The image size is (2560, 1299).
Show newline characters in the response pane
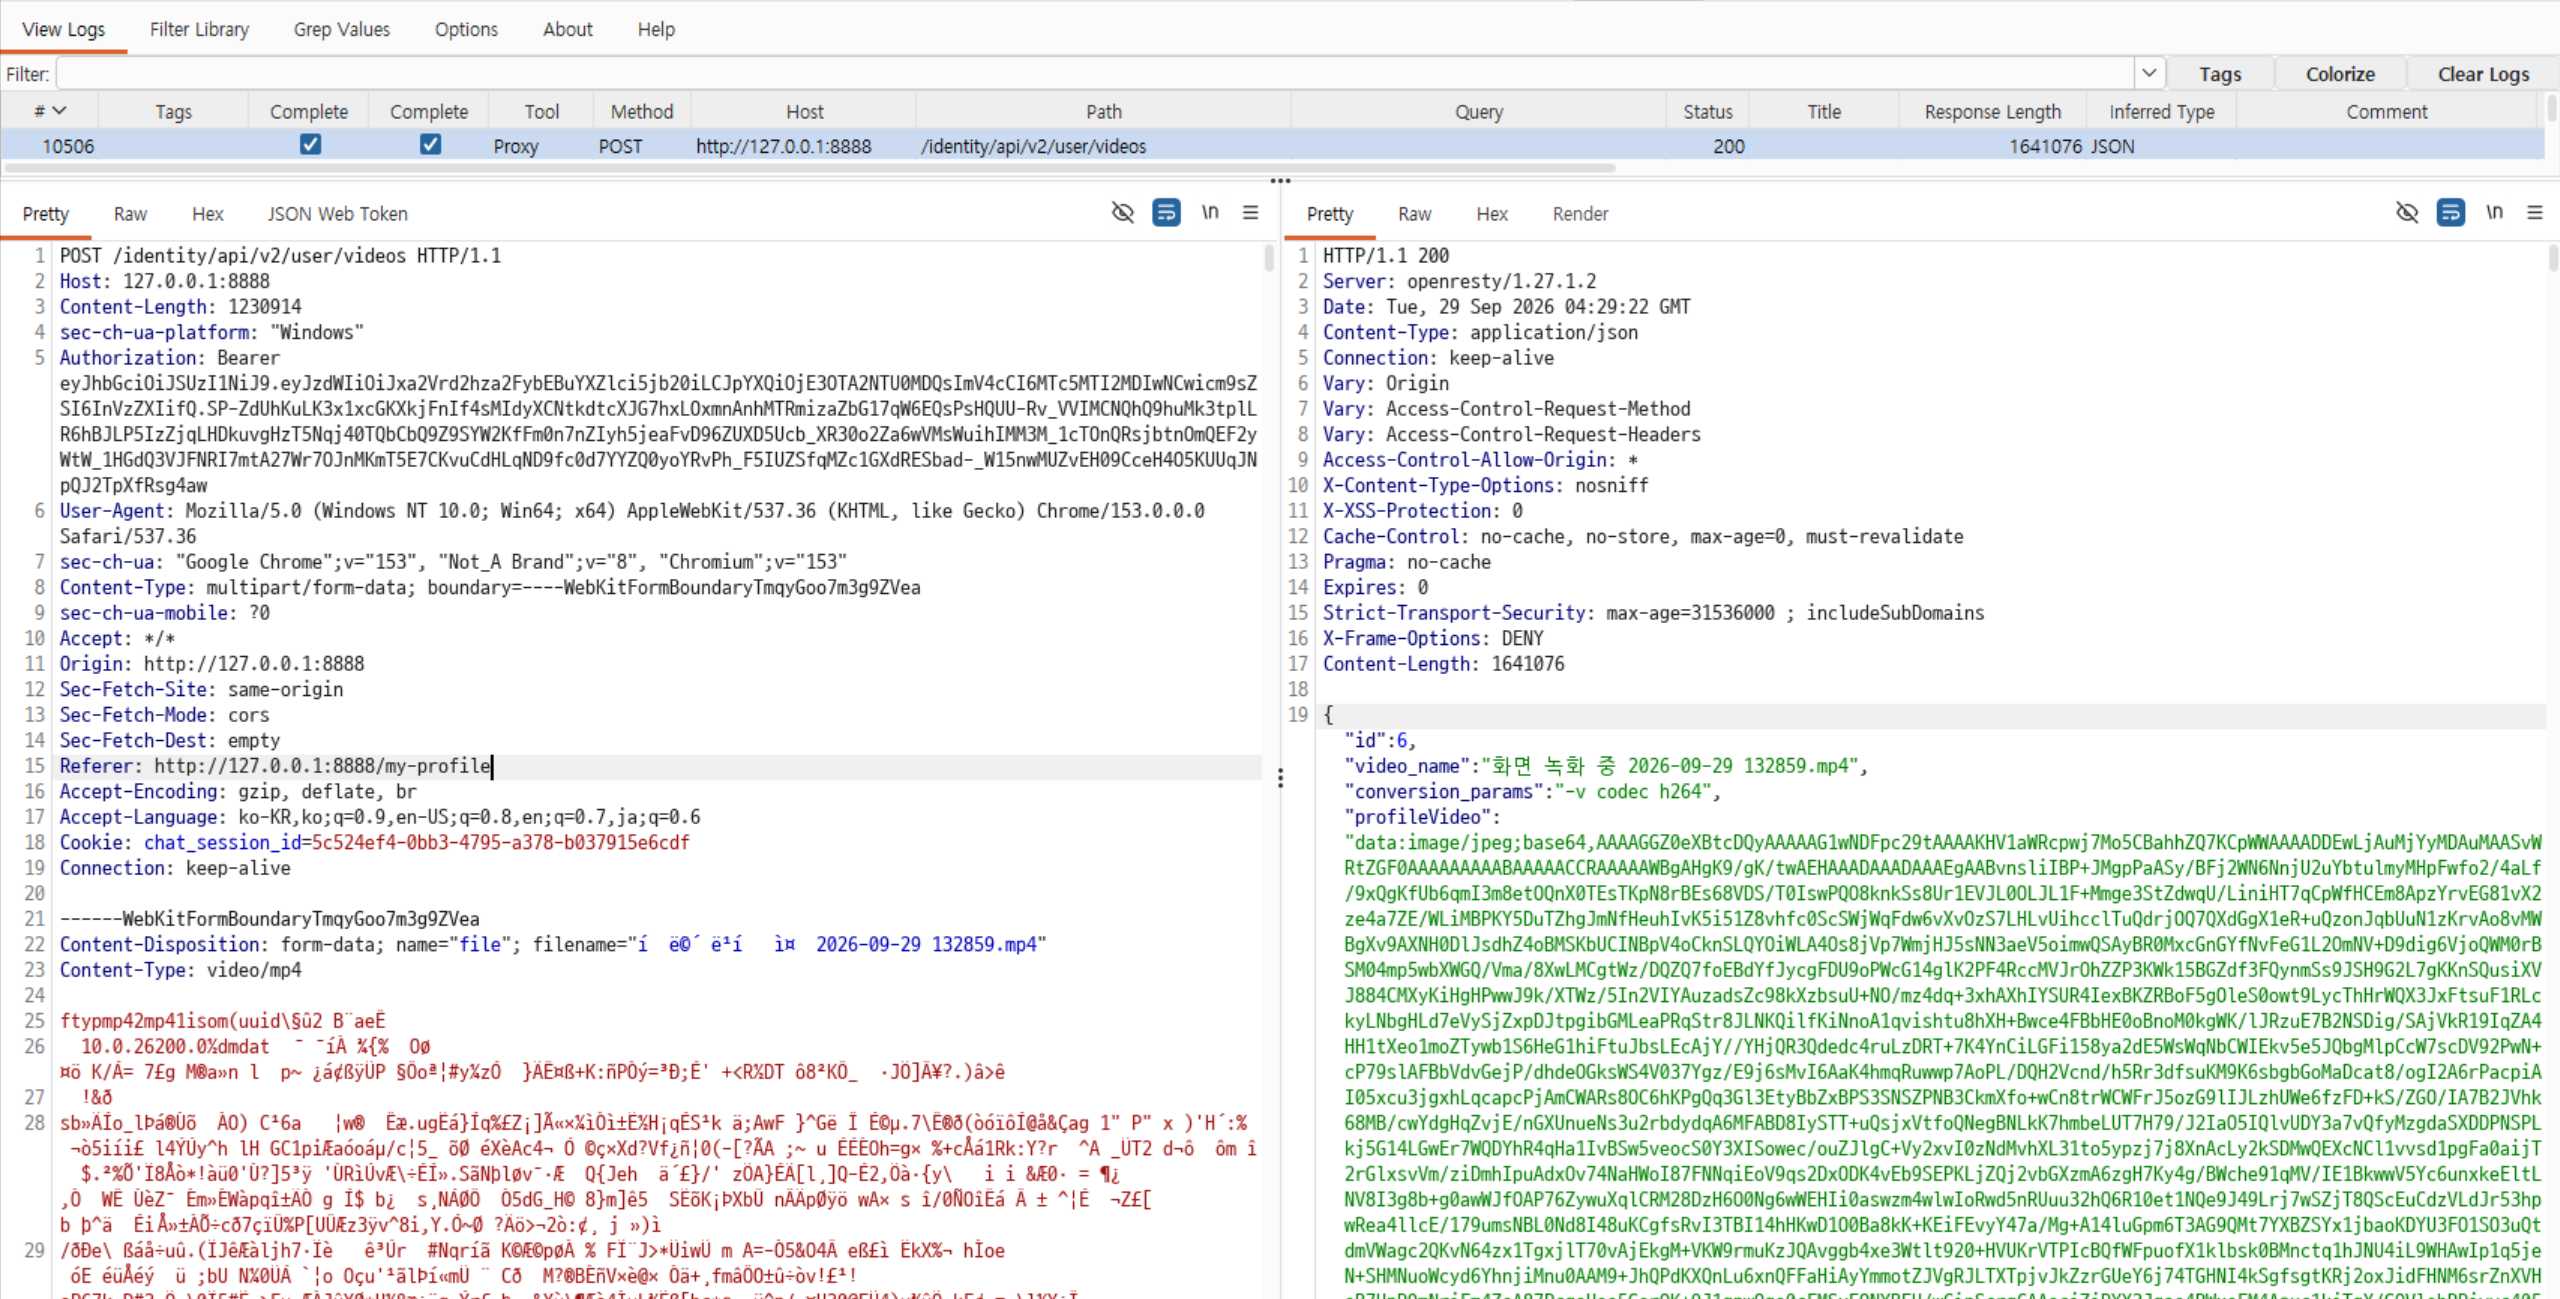(2494, 212)
